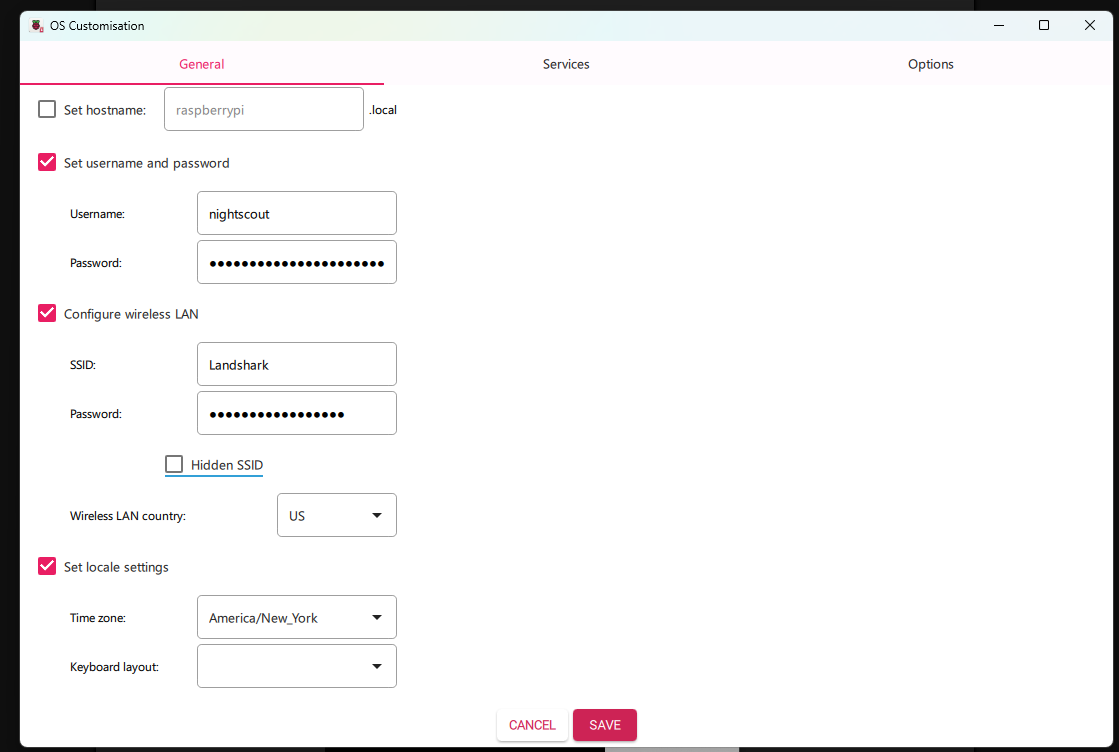Close the OS Customisation window
Screen dimensions: 1119x752
(x=1090, y=26)
